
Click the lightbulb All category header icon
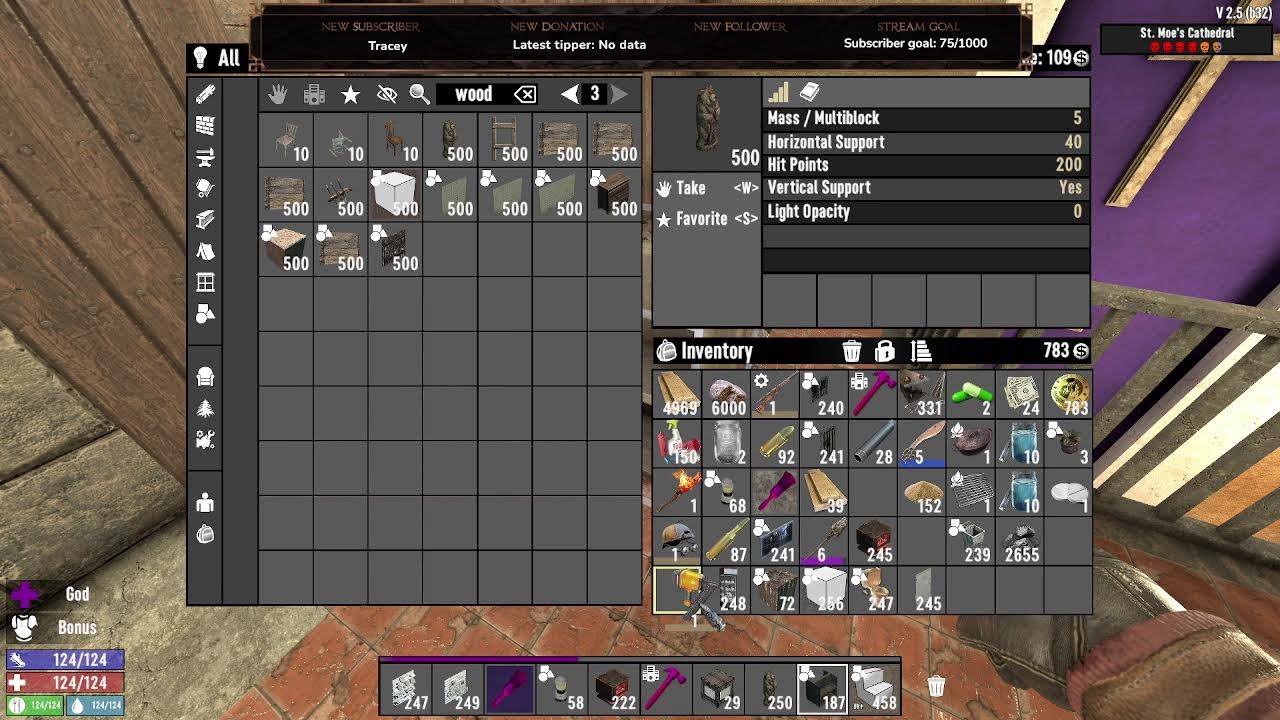[200, 58]
